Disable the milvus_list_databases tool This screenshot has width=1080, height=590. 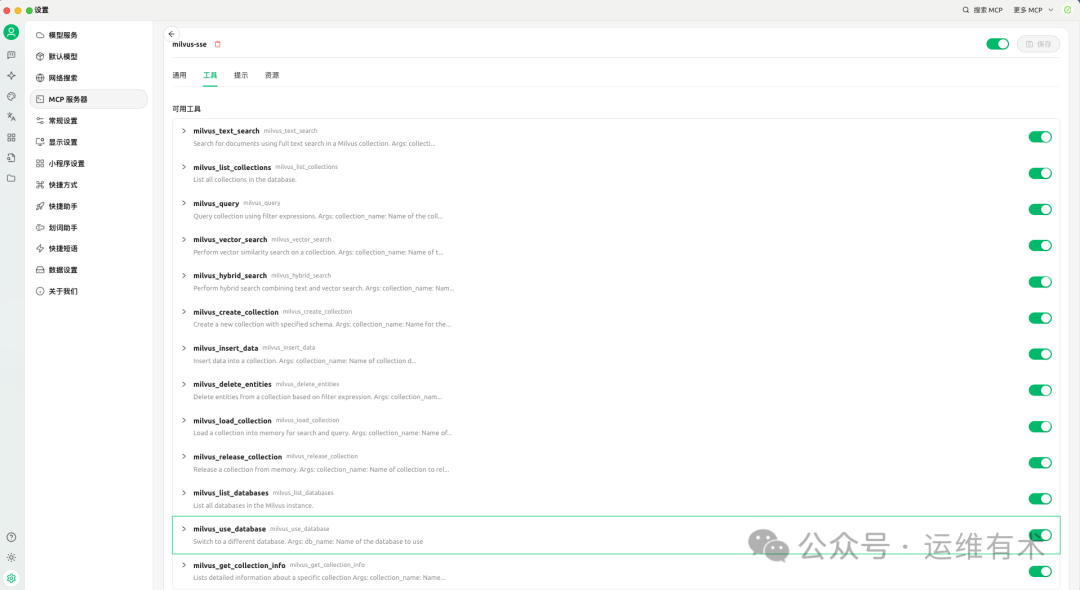tap(1040, 499)
